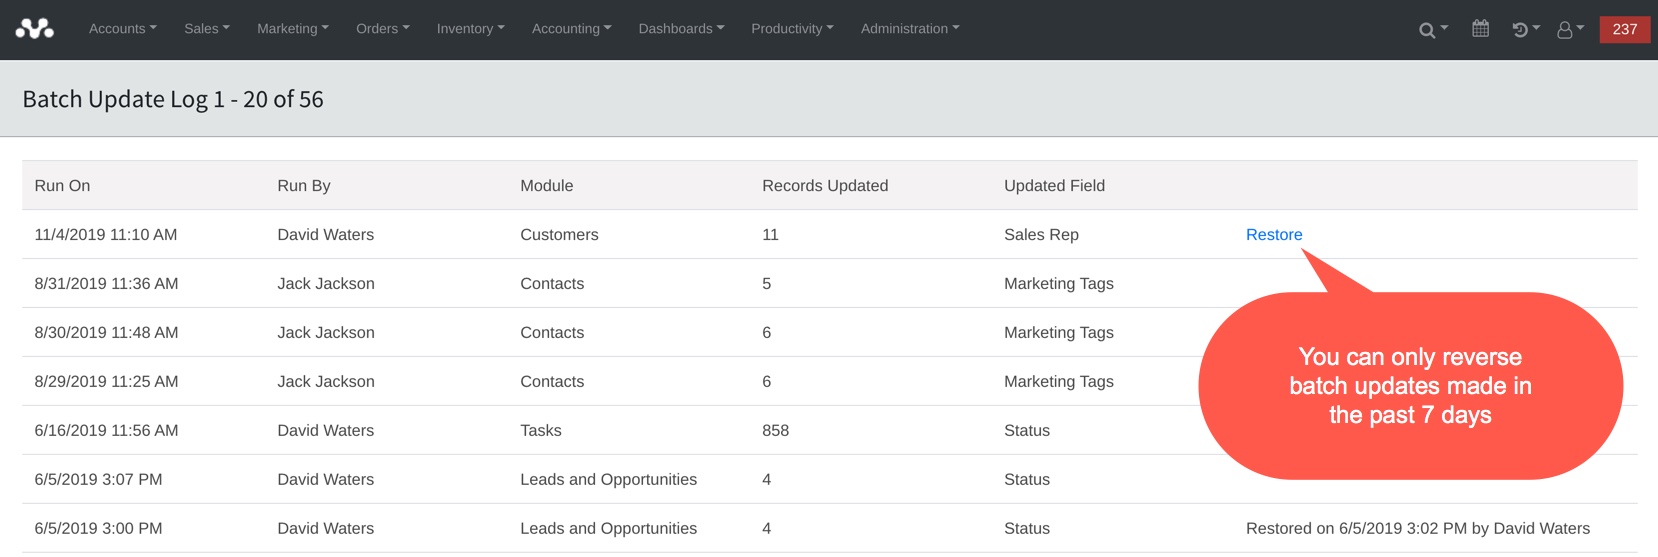Screen dimensions: 1658x557
Task: Open the Administration menu
Action: pyautogui.click(x=910, y=29)
